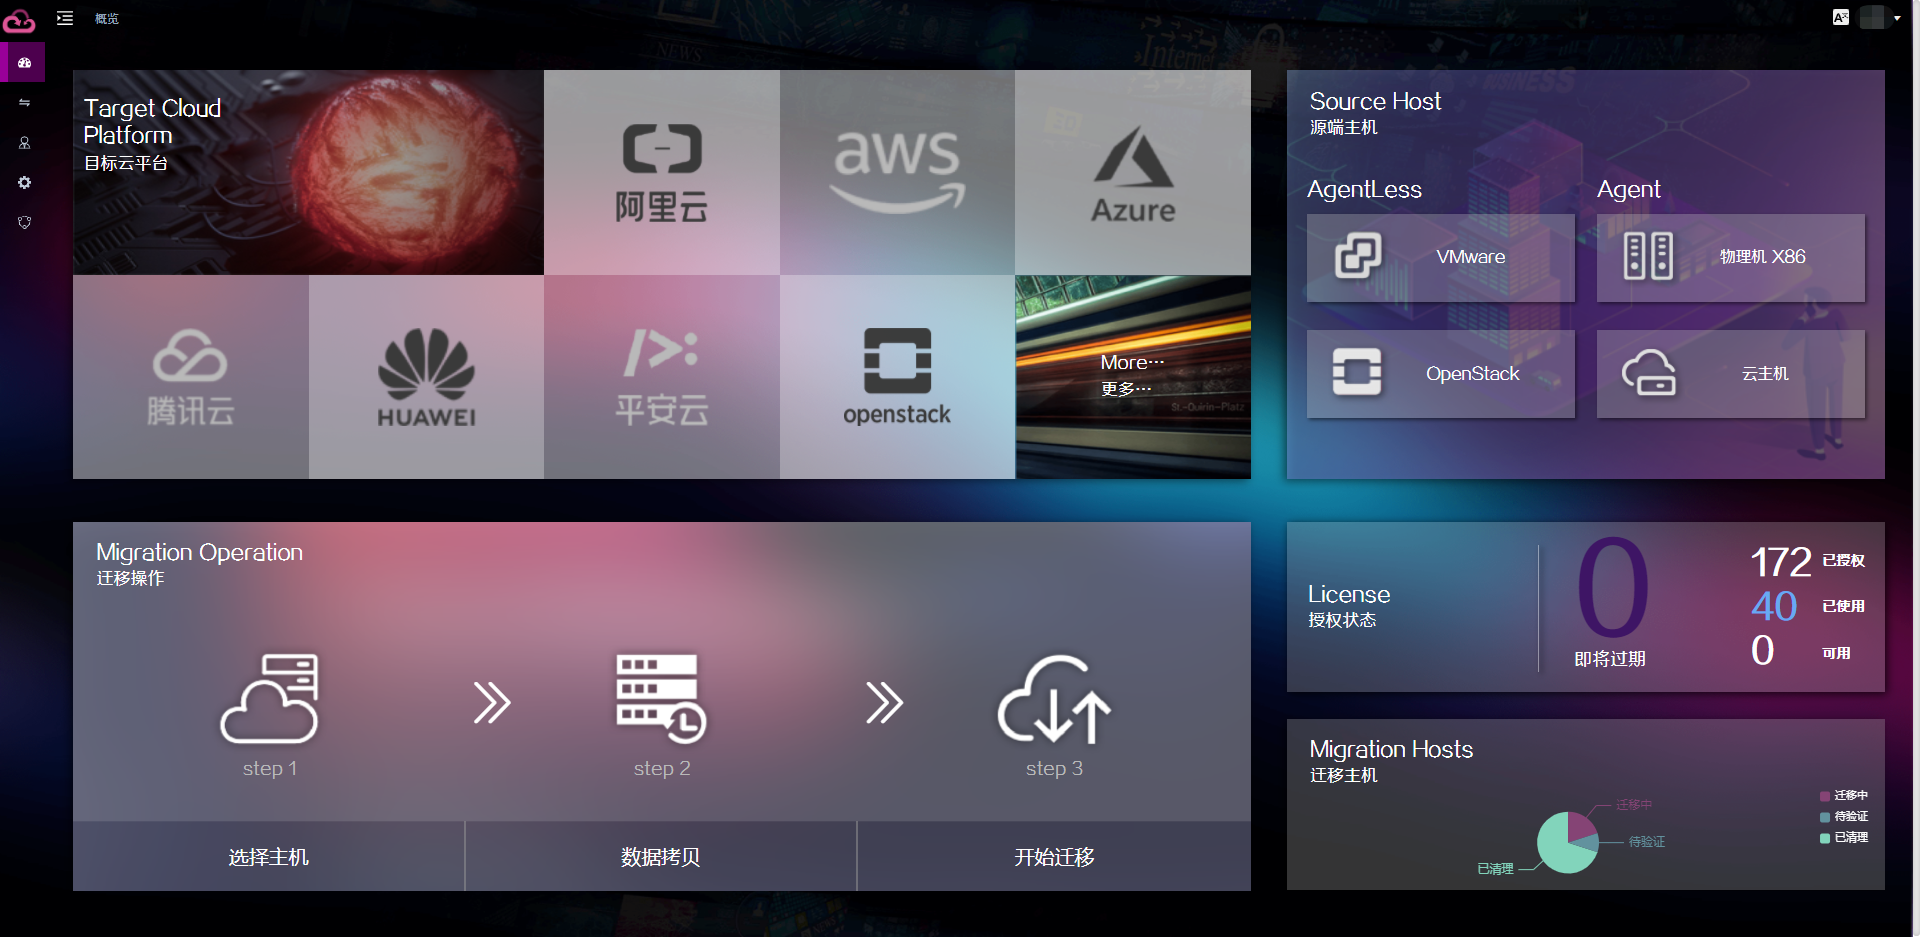1920x937 pixels.
Task: Click the user avatar in the top bar
Action: click(1873, 17)
